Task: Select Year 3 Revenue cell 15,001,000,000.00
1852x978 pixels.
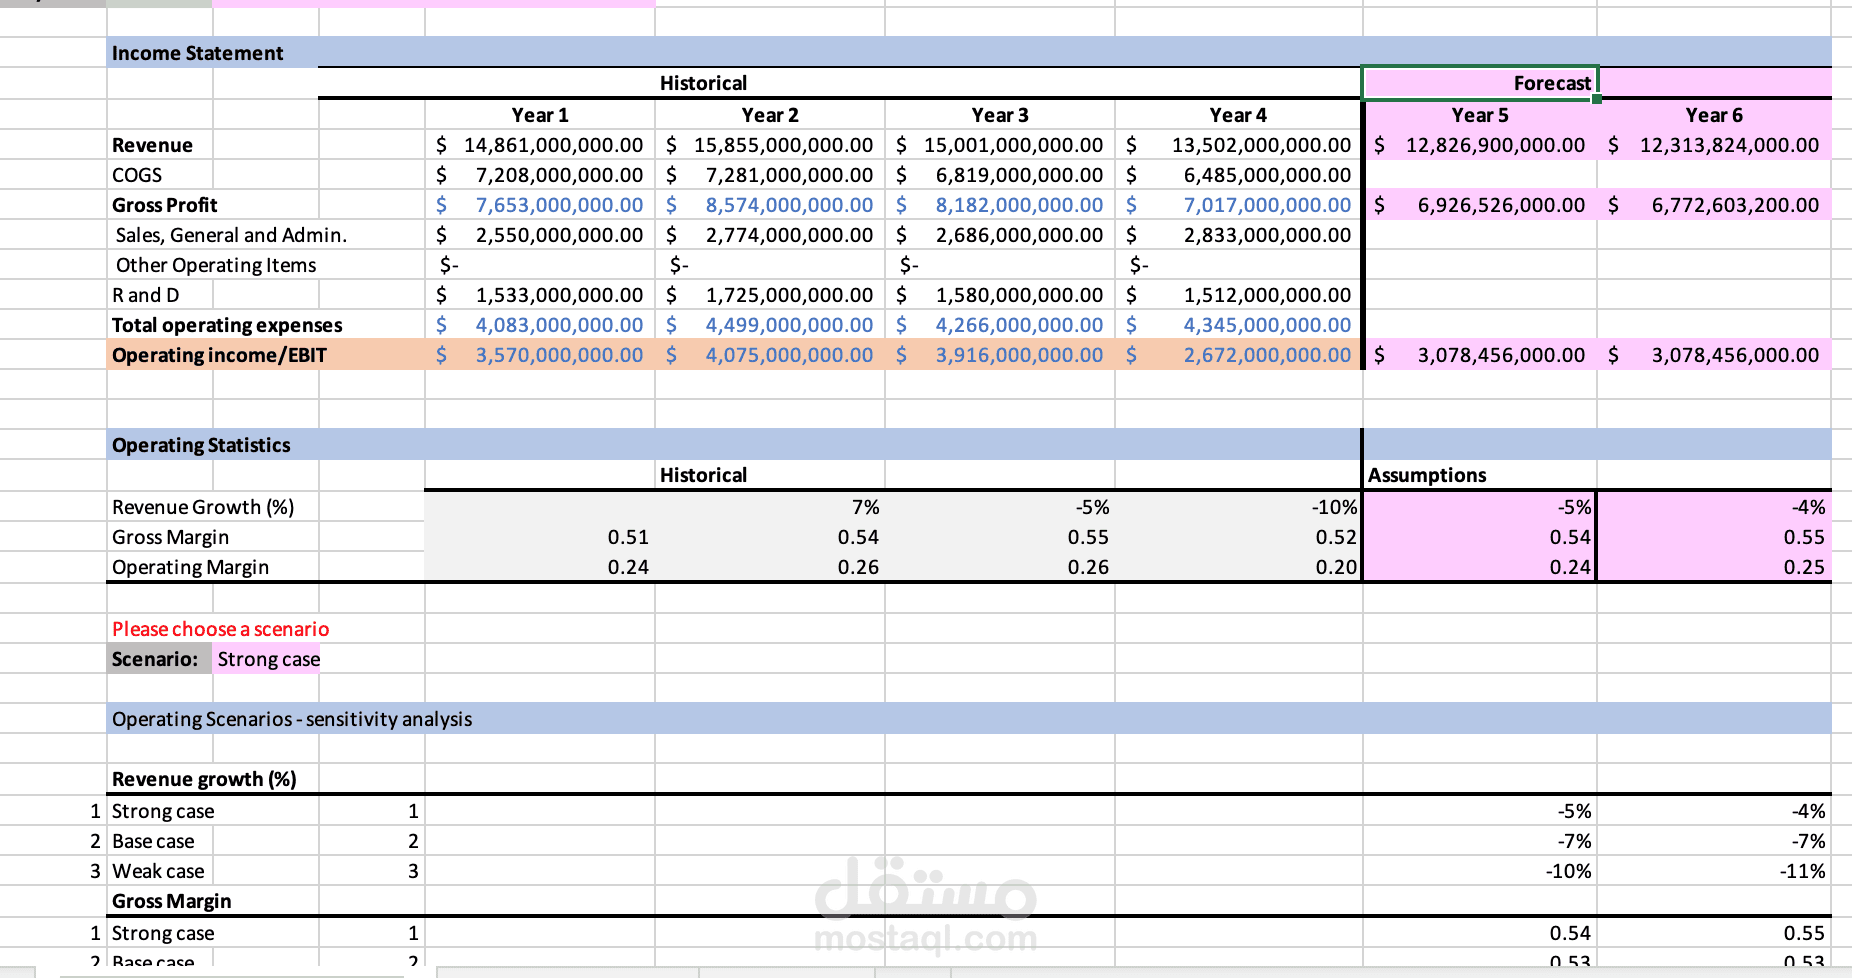Action: tap(1000, 145)
